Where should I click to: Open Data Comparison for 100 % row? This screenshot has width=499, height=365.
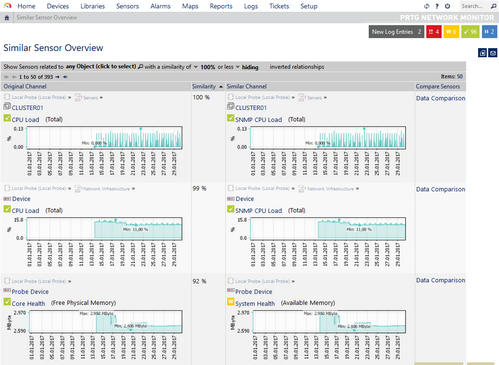(x=440, y=98)
